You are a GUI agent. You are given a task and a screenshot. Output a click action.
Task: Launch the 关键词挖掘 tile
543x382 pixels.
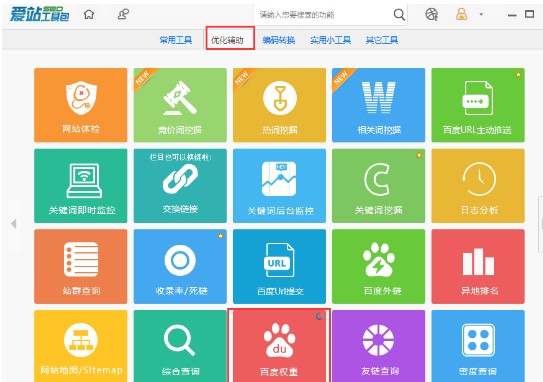coord(379,186)
